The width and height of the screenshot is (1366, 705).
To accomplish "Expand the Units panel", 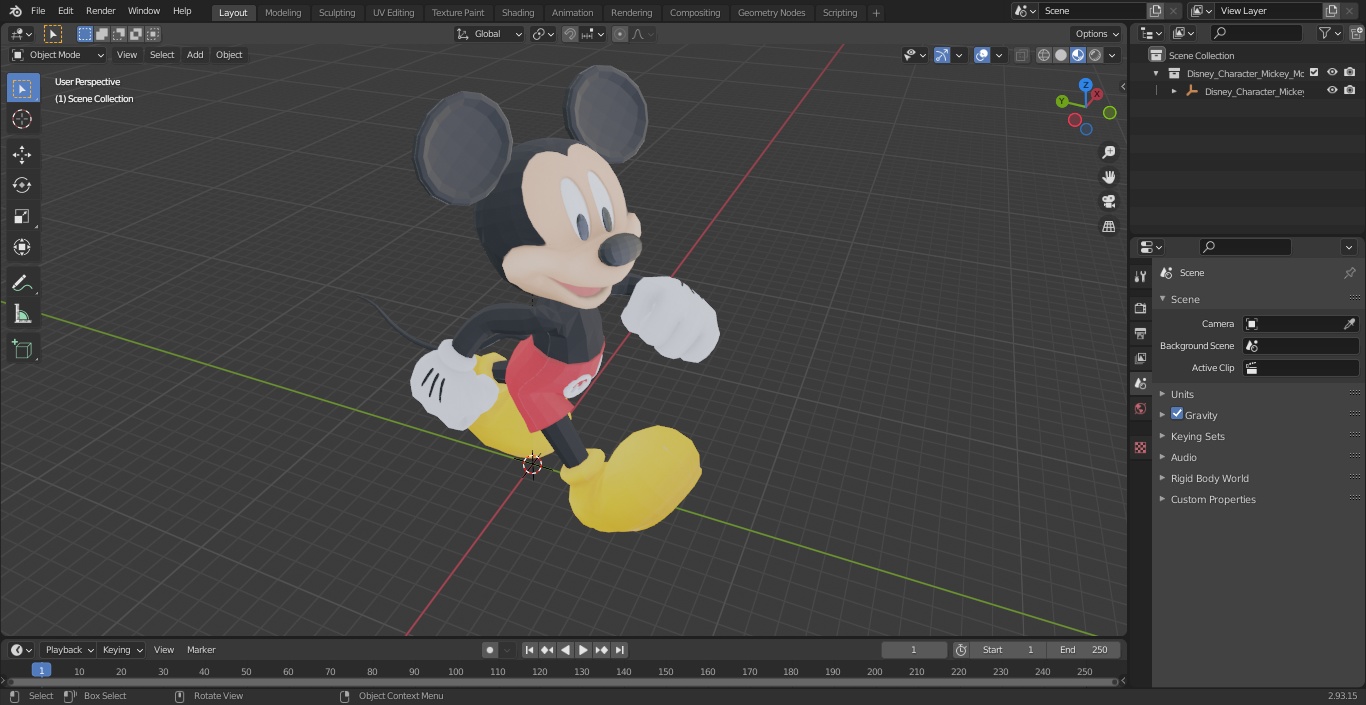I will (x=1182, y=394).
